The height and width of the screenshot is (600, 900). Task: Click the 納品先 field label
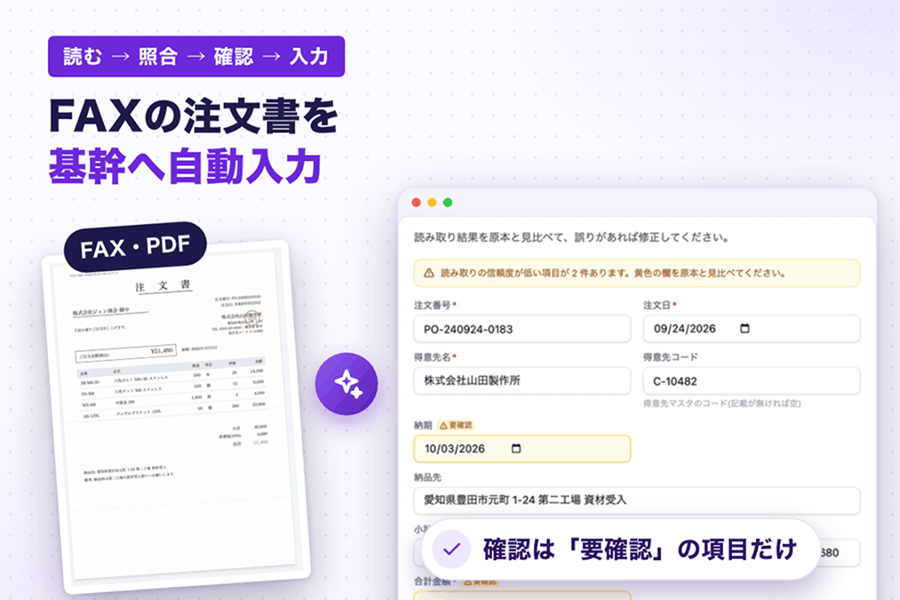(x=428, y=477)
